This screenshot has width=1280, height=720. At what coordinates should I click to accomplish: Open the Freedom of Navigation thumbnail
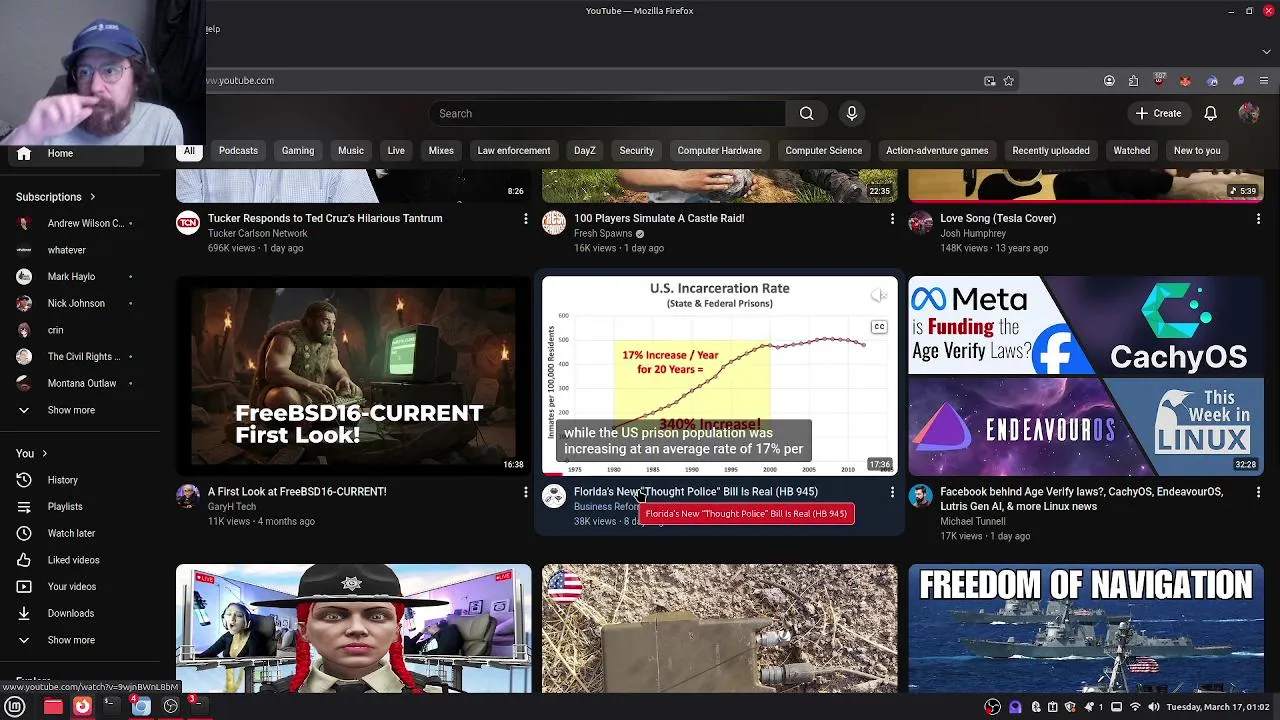[x=1086, y=628]
